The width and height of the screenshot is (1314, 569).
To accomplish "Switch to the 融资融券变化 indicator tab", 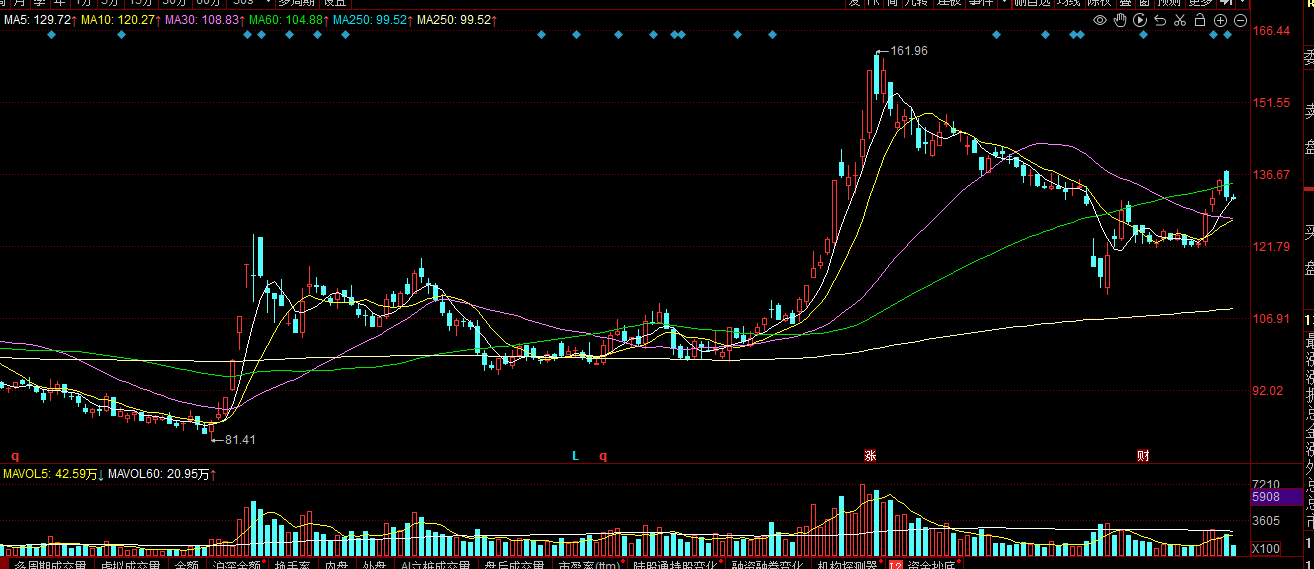I will coord(767,564).
